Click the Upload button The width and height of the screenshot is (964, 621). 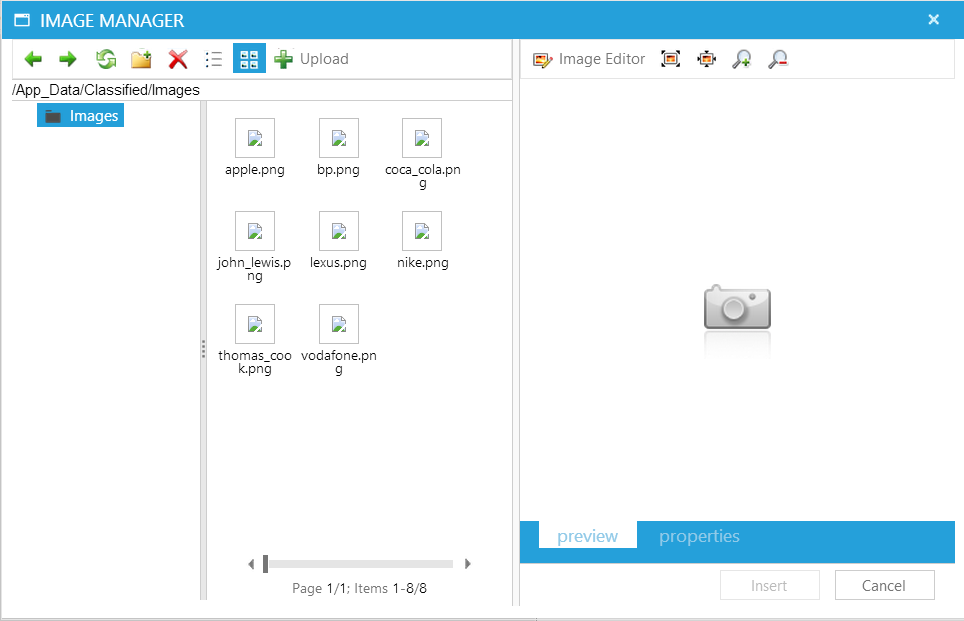311,59
